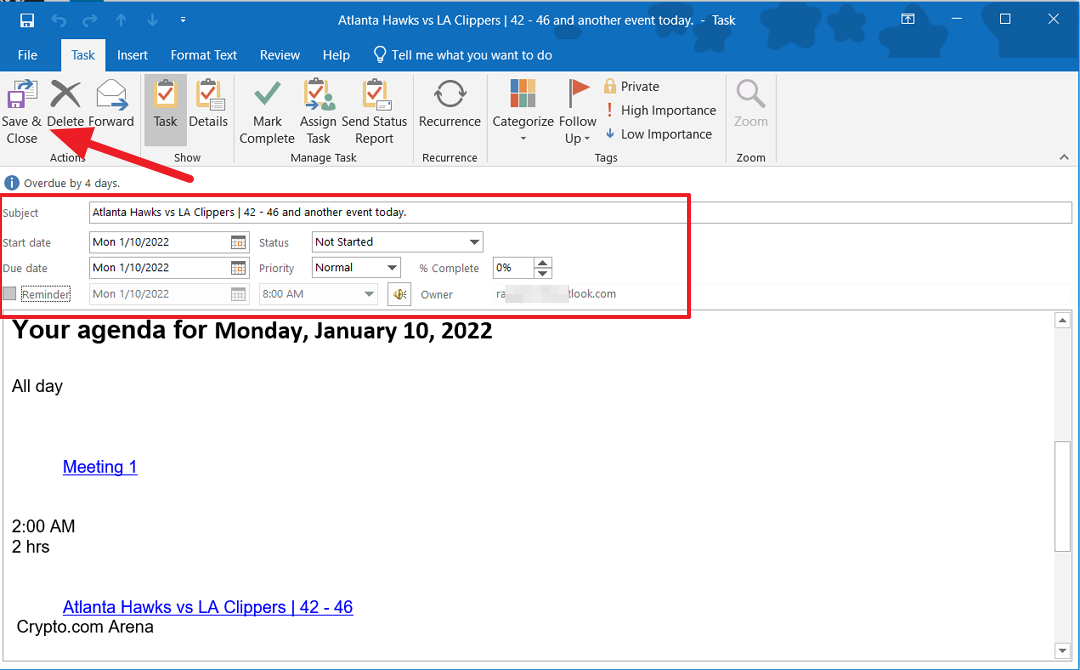Mark the task as Private
The height and width of the screenshot is (670, 1080).
[632, 86]
